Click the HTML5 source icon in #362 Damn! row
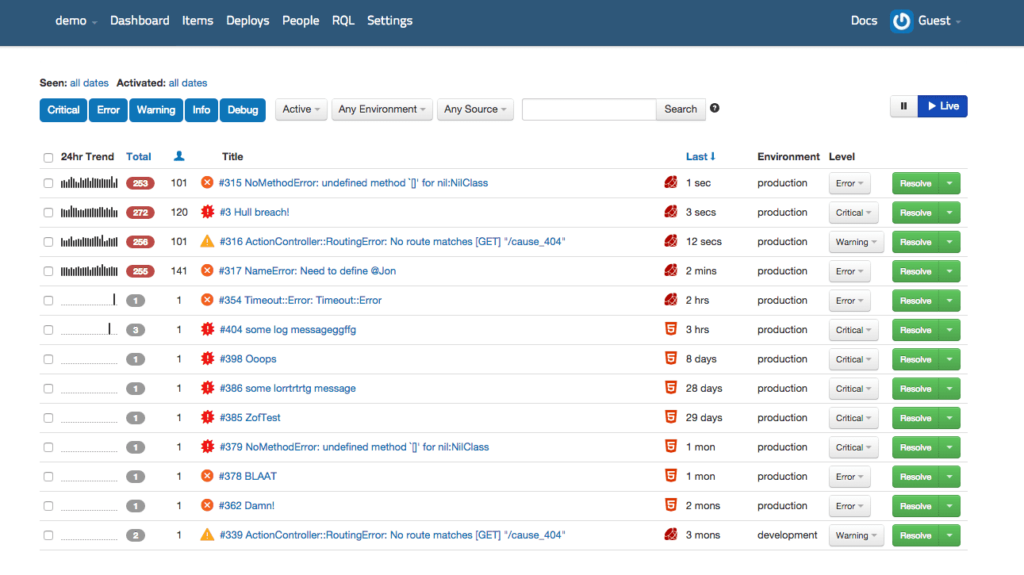Image resolution: width=1024 pixels, height=575 pixels. [x=671, y=505]
